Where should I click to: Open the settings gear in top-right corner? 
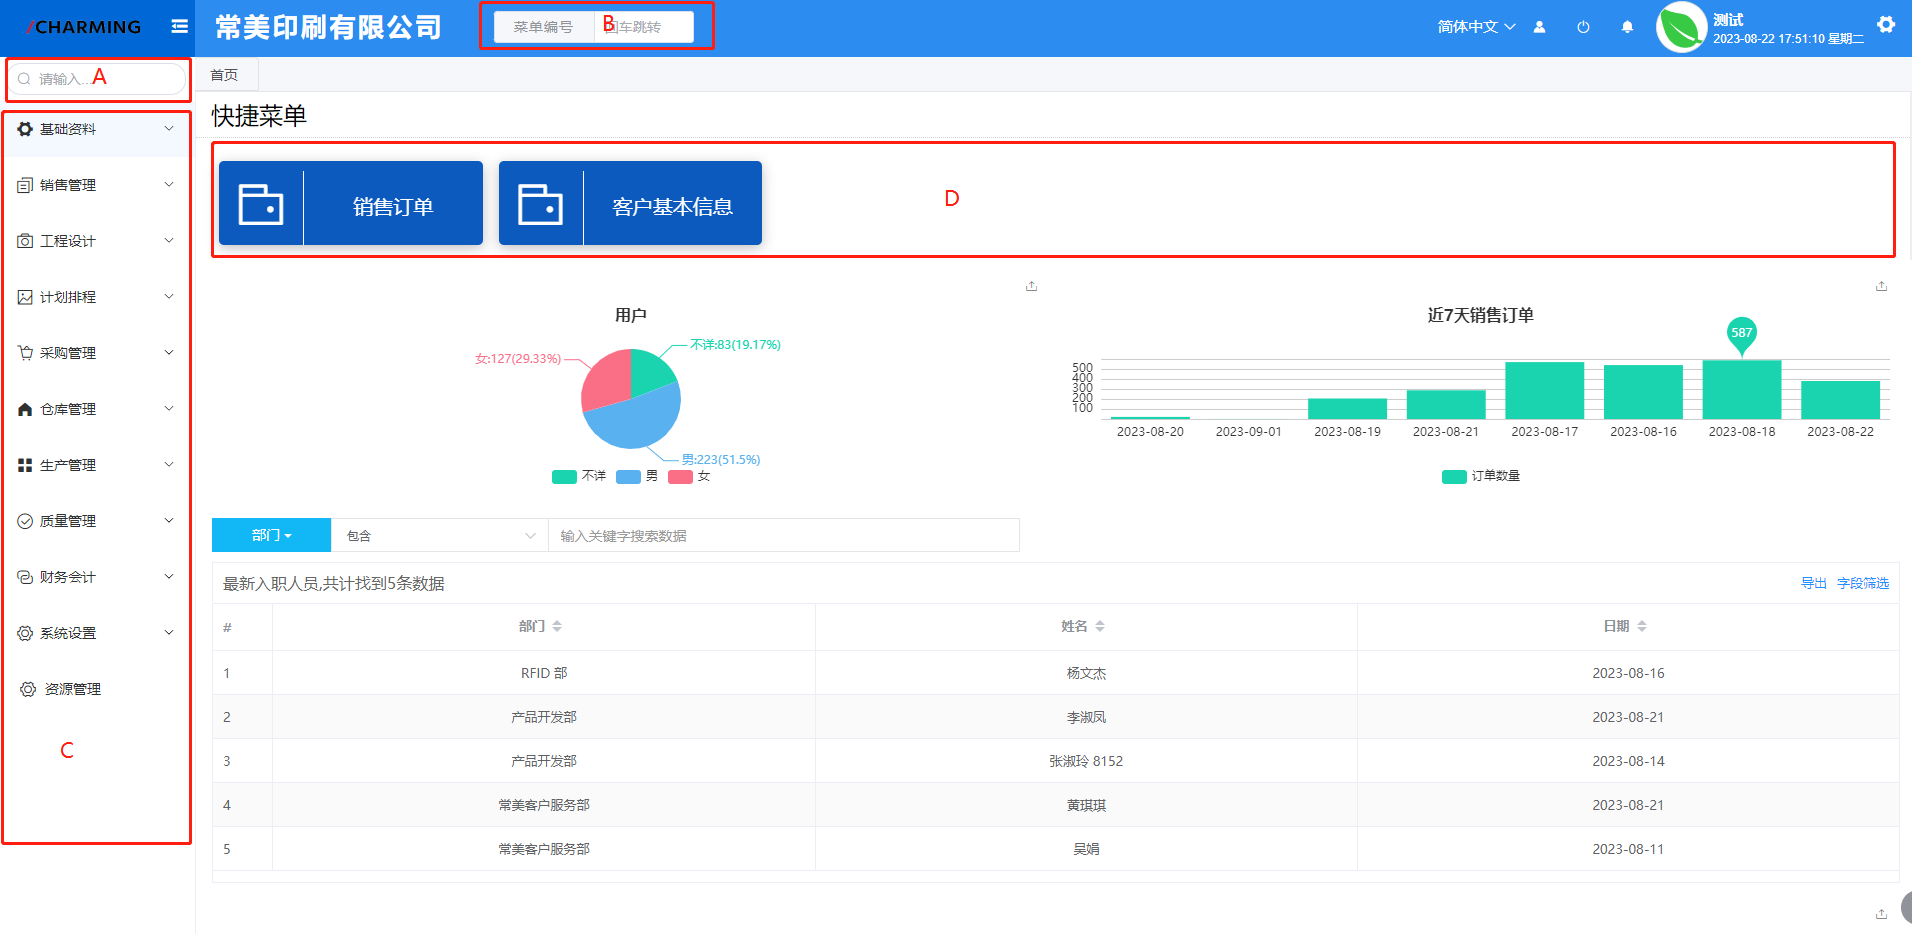(x=1886, y=25)
